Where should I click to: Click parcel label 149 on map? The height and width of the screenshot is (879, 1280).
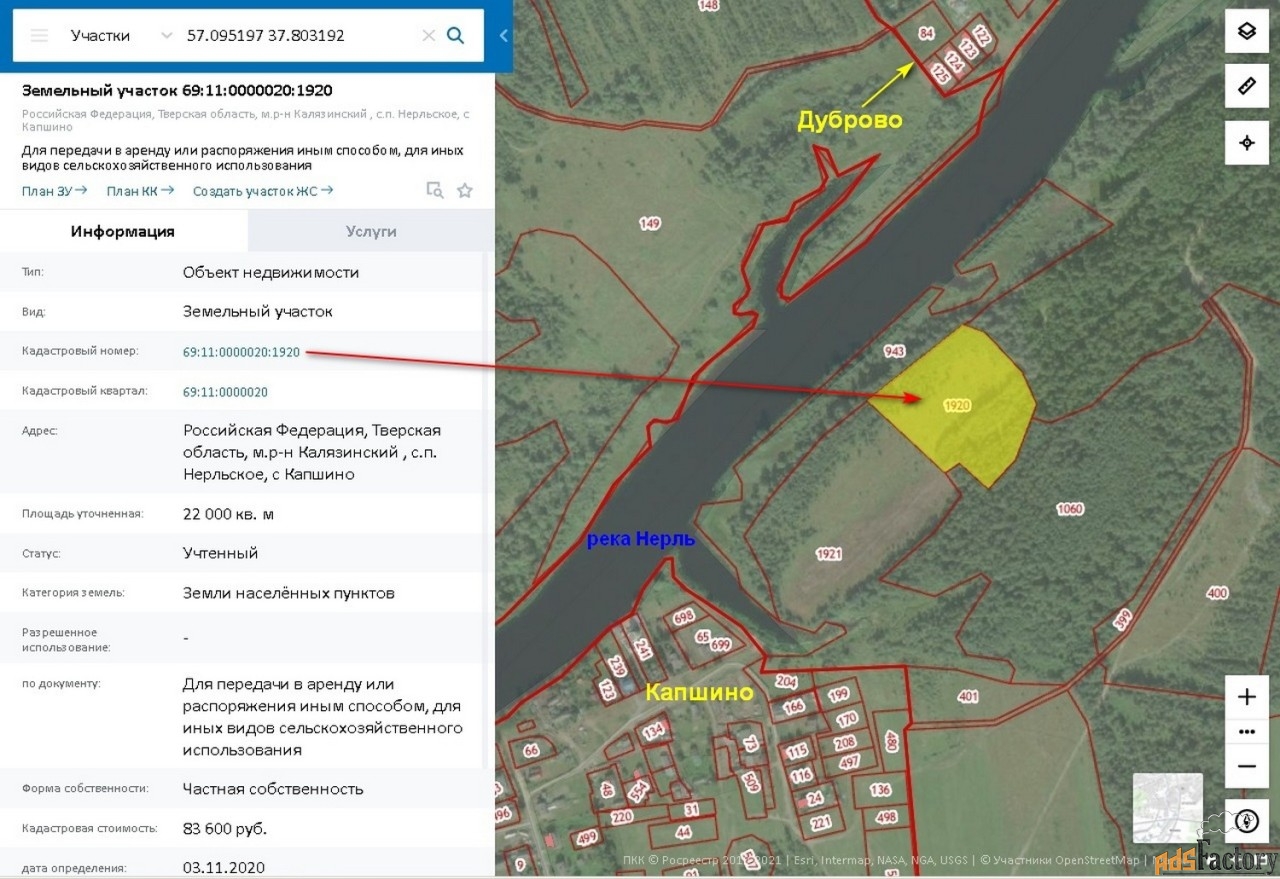pyautogui.click(x=650, y=223)
